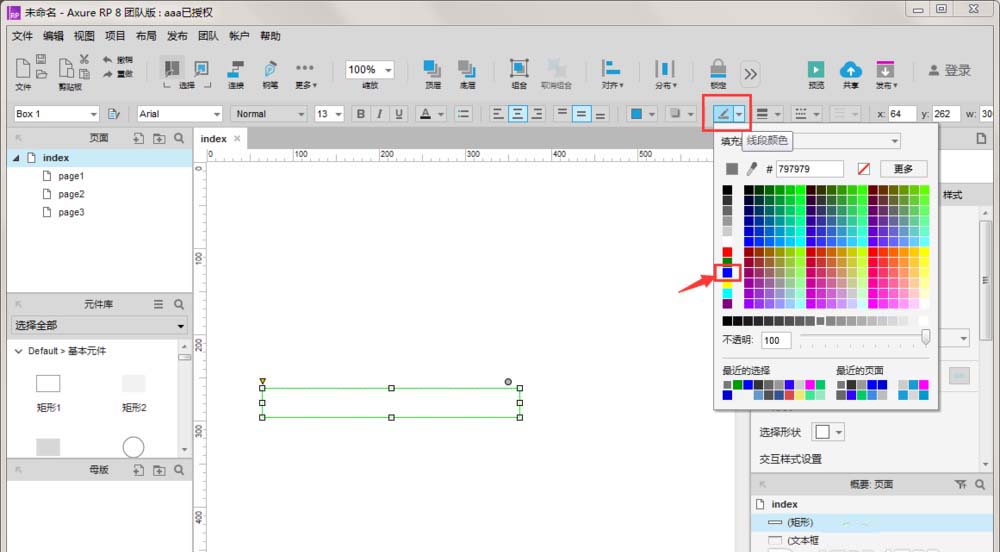Toggle italic text formatting
Viewport: 1000px width, 552px height.
[380, 114]
